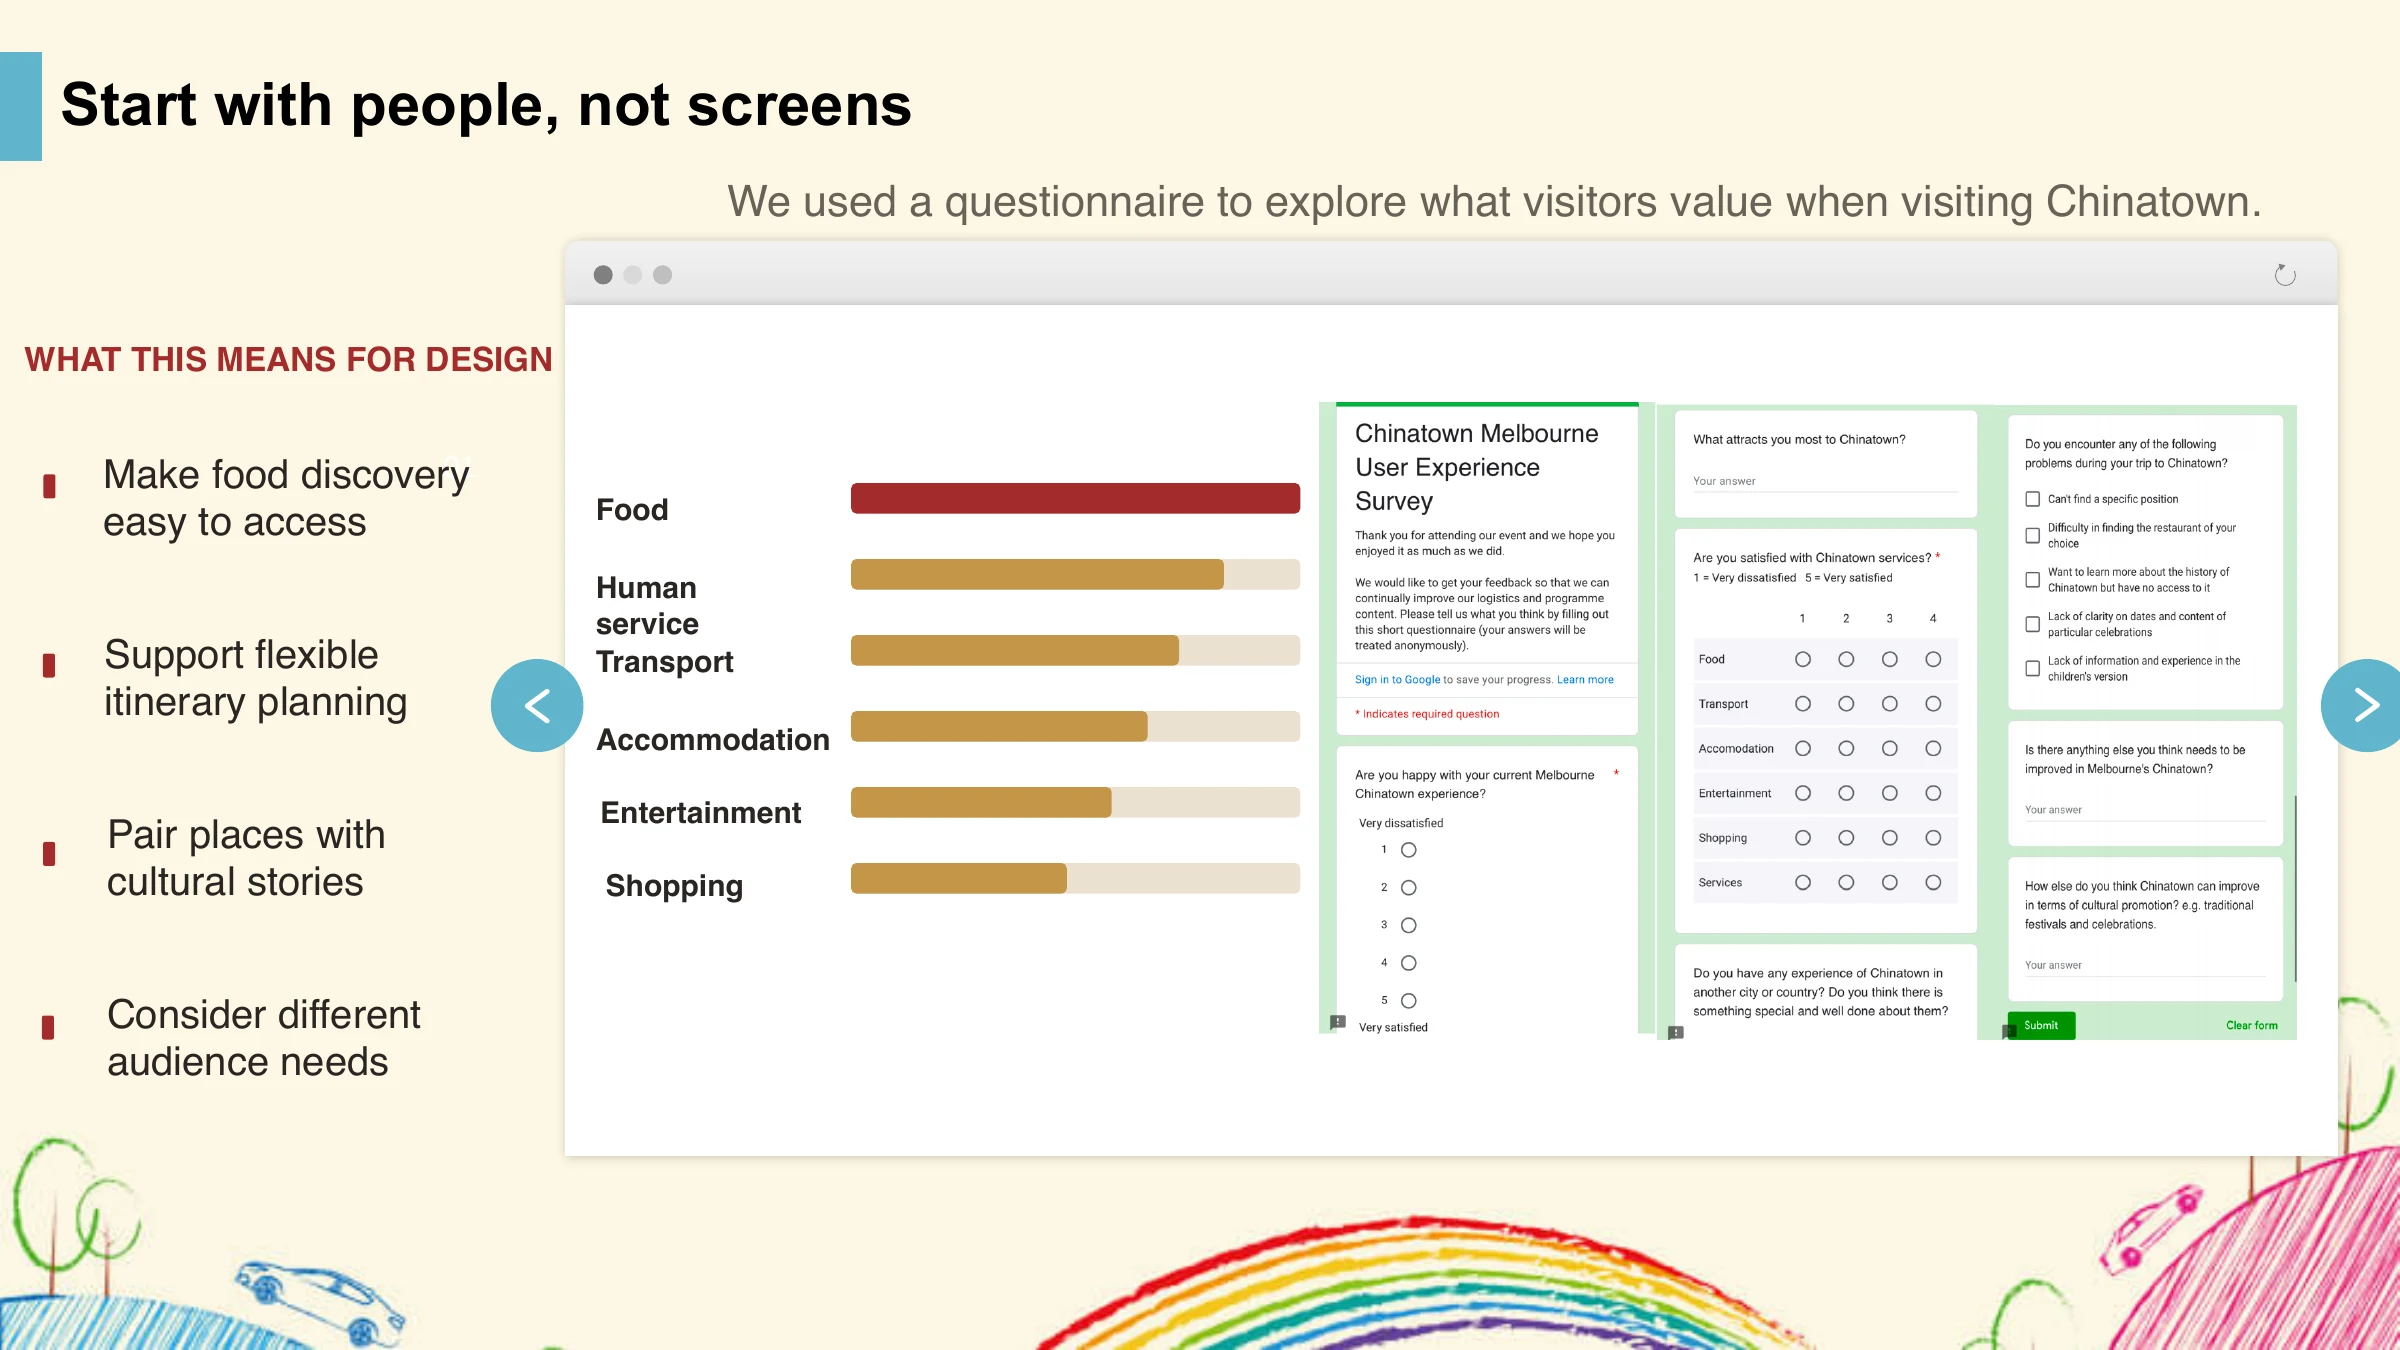Click the Human service progress bar
The height and width of the screenshot is (1350, 2400).
(x=1075, y=575)
